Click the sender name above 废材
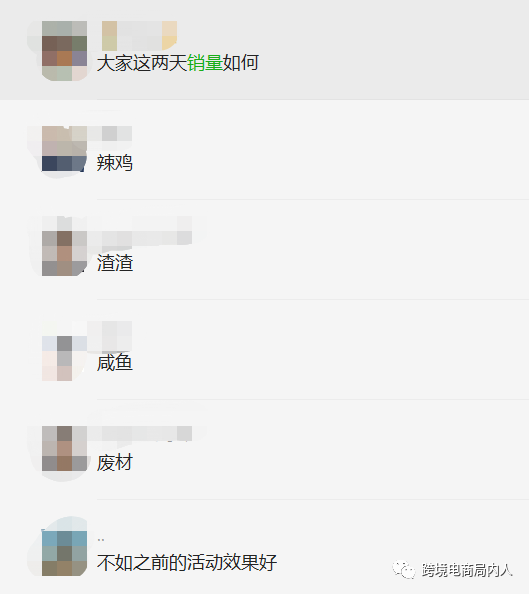The image size is (529, 594). click(x=140, y=433)
